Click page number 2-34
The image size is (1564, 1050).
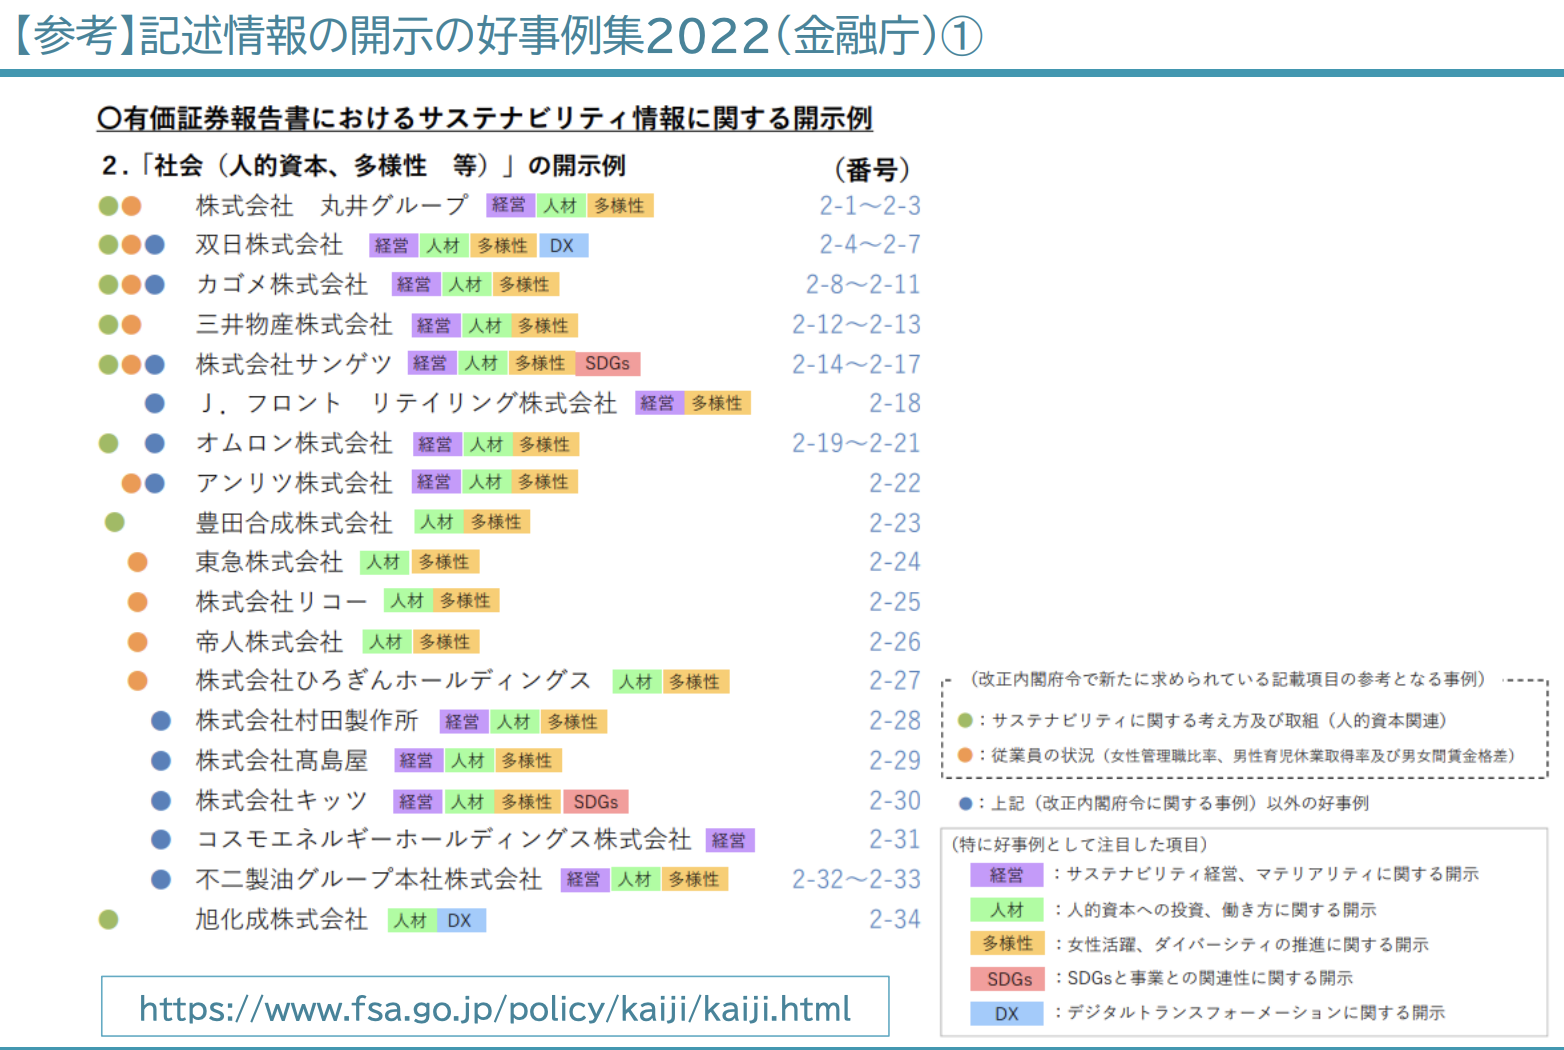pyautogui.click(x=894, y=919)
